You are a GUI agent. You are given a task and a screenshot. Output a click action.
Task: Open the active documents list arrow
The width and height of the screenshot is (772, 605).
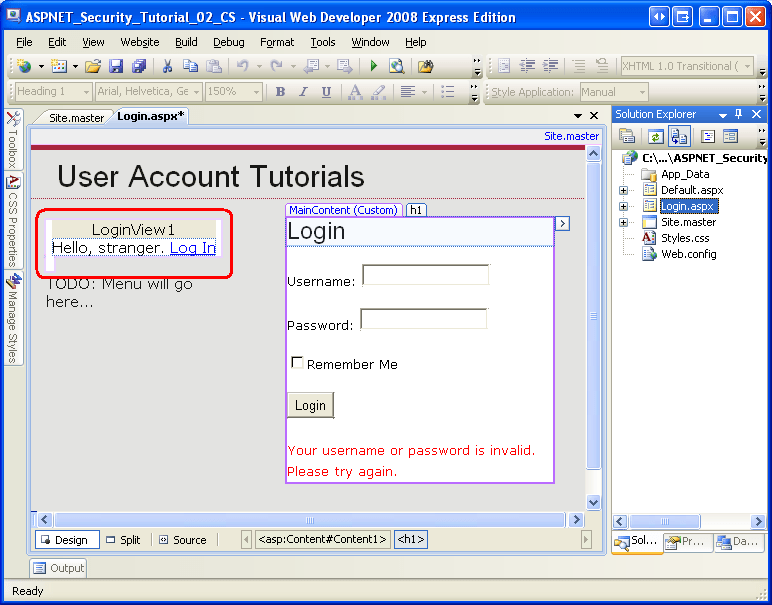coord(578,116)
